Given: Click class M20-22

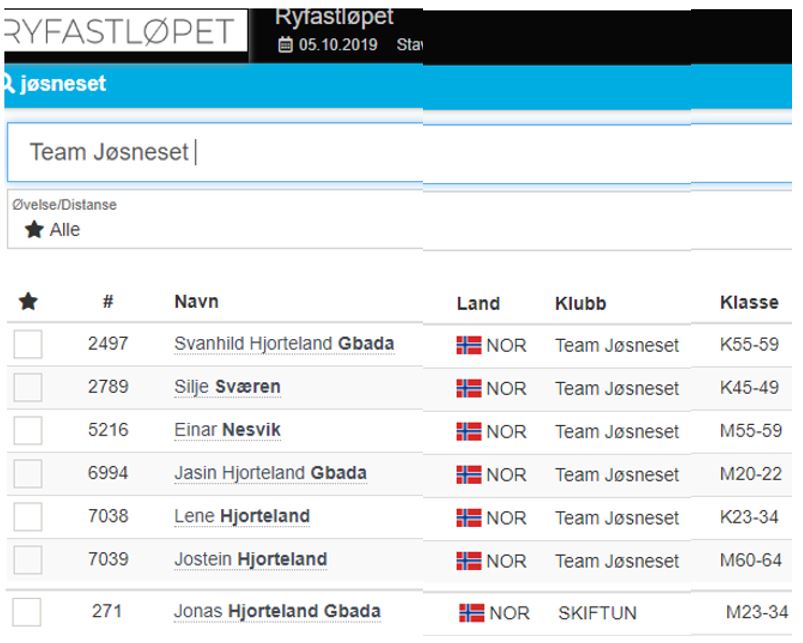Looking at the screenshot, I should (x=751, y=474).
